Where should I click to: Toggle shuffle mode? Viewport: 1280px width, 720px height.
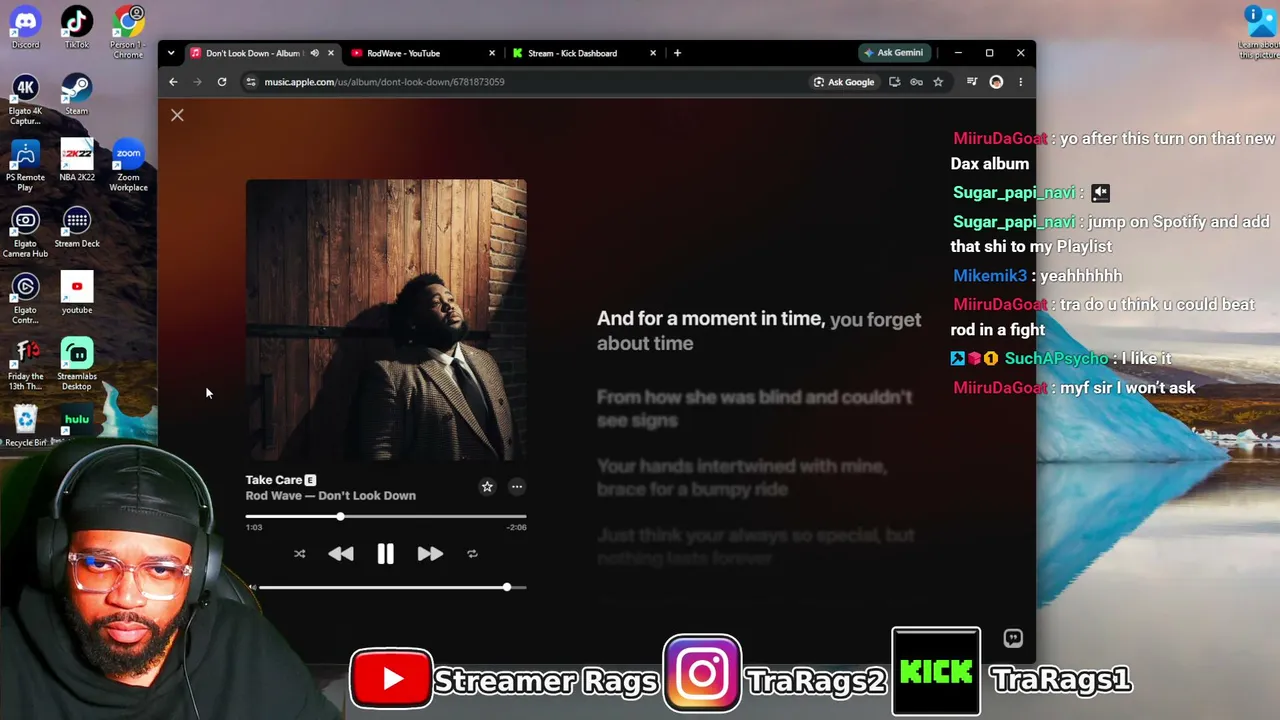[x=299, y=554]
